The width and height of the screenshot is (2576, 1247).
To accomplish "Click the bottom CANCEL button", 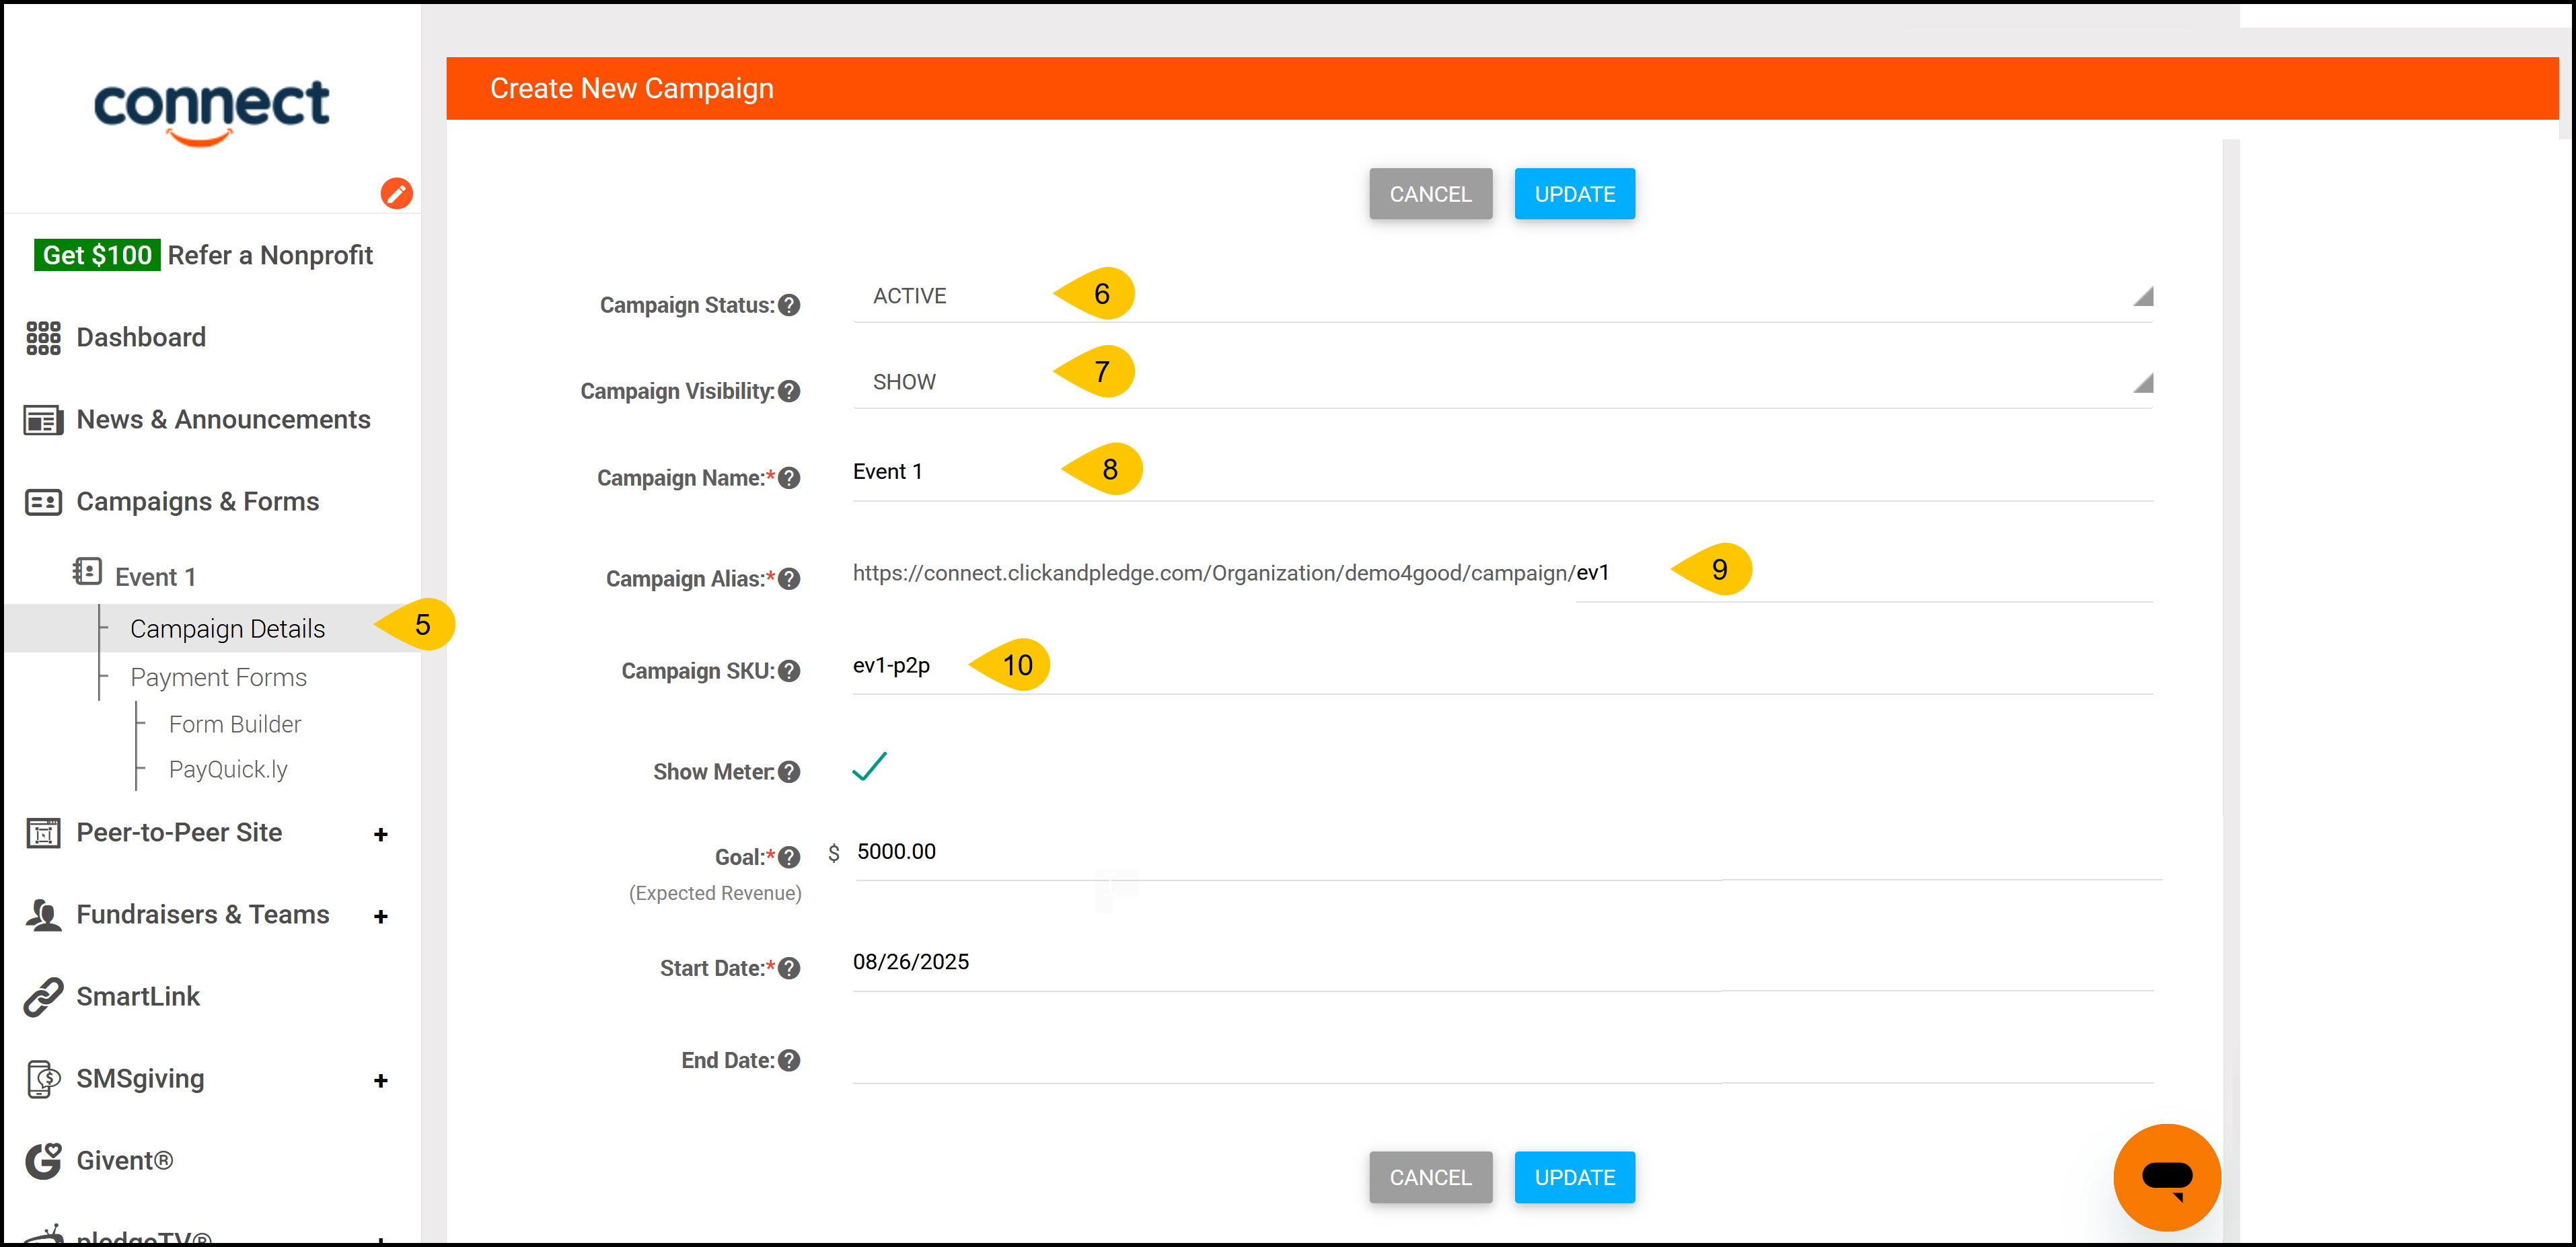I will tap(1430, 1177).
